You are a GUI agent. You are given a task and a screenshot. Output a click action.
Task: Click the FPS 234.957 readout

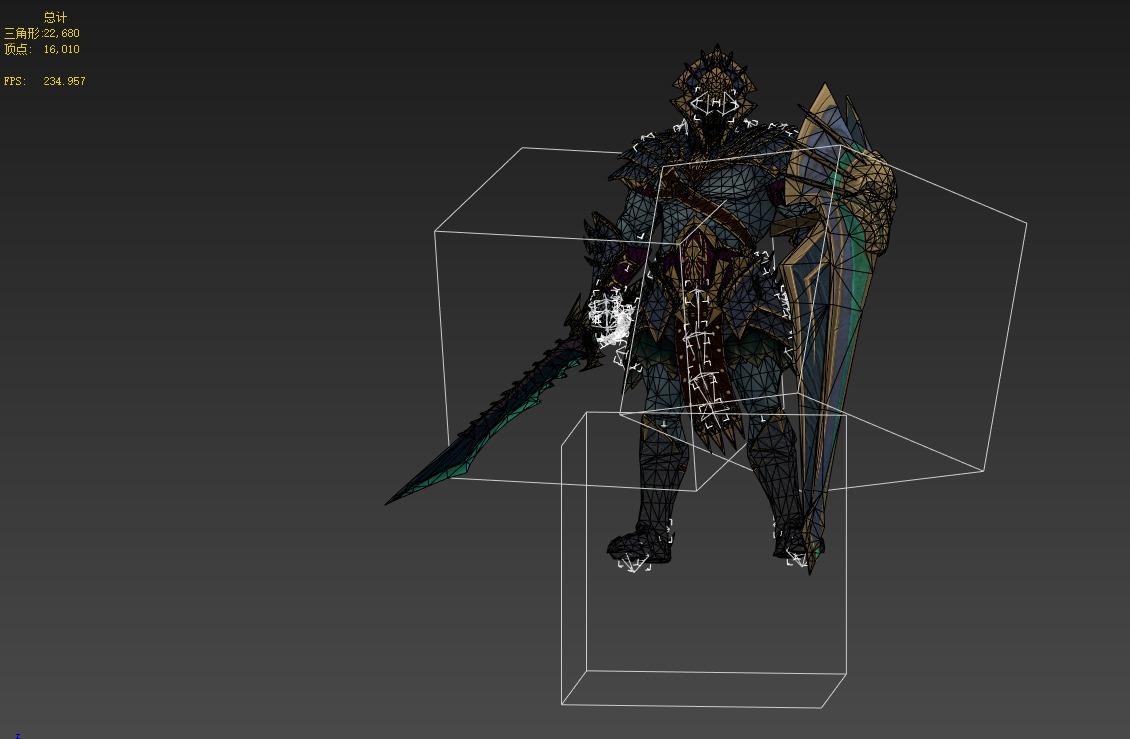tap(45, 81)
